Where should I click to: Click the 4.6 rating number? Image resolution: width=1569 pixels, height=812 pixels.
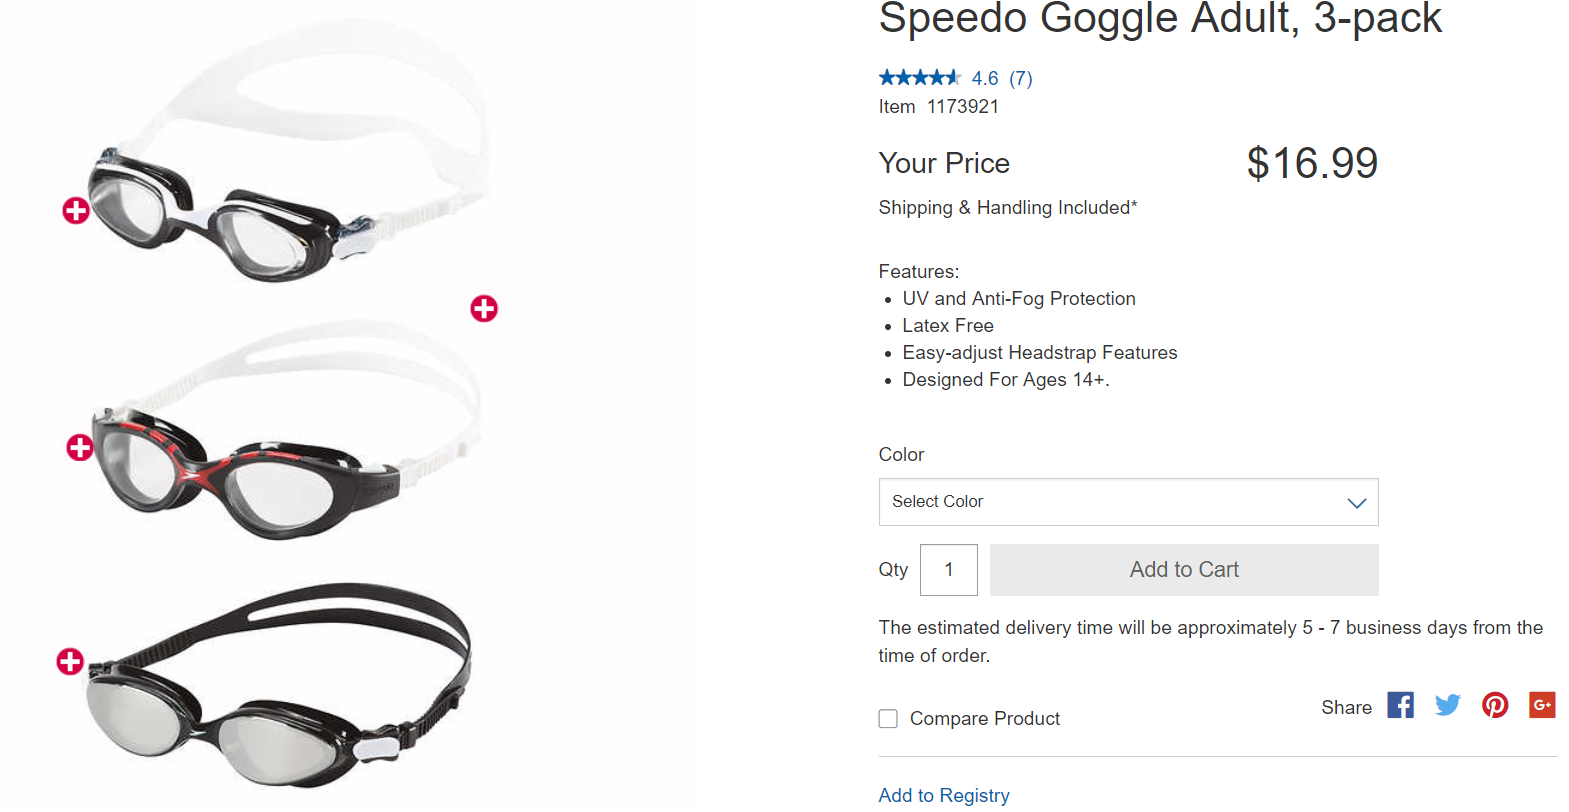point(985,78)
